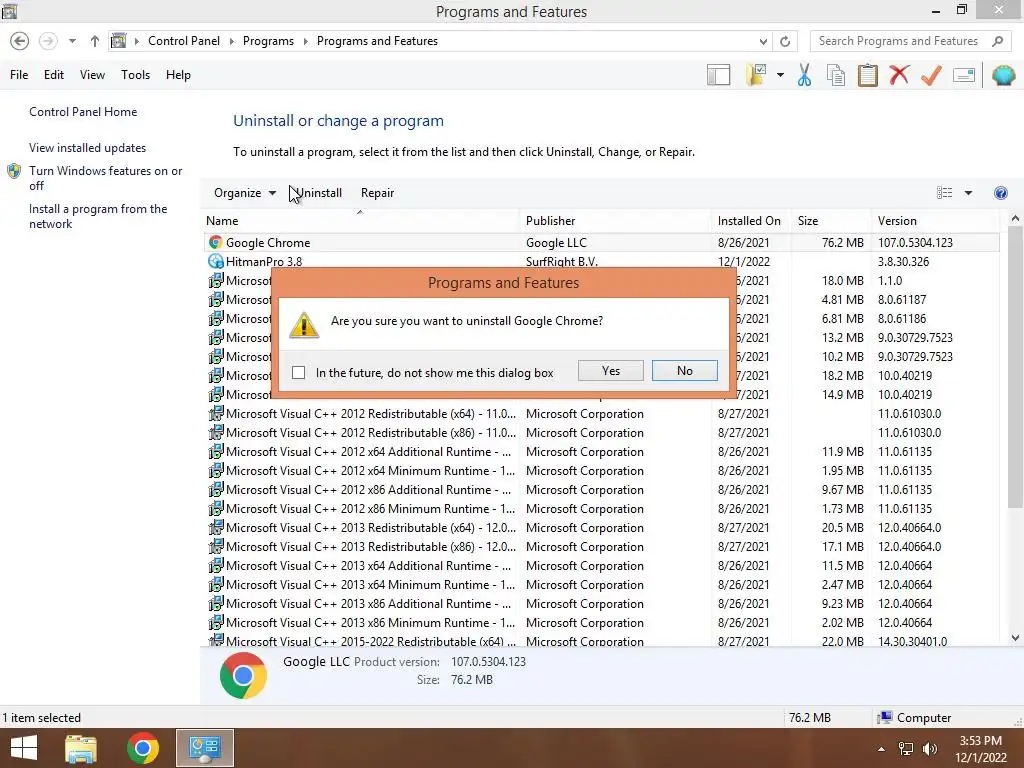Open the View menu

[92, 74]
